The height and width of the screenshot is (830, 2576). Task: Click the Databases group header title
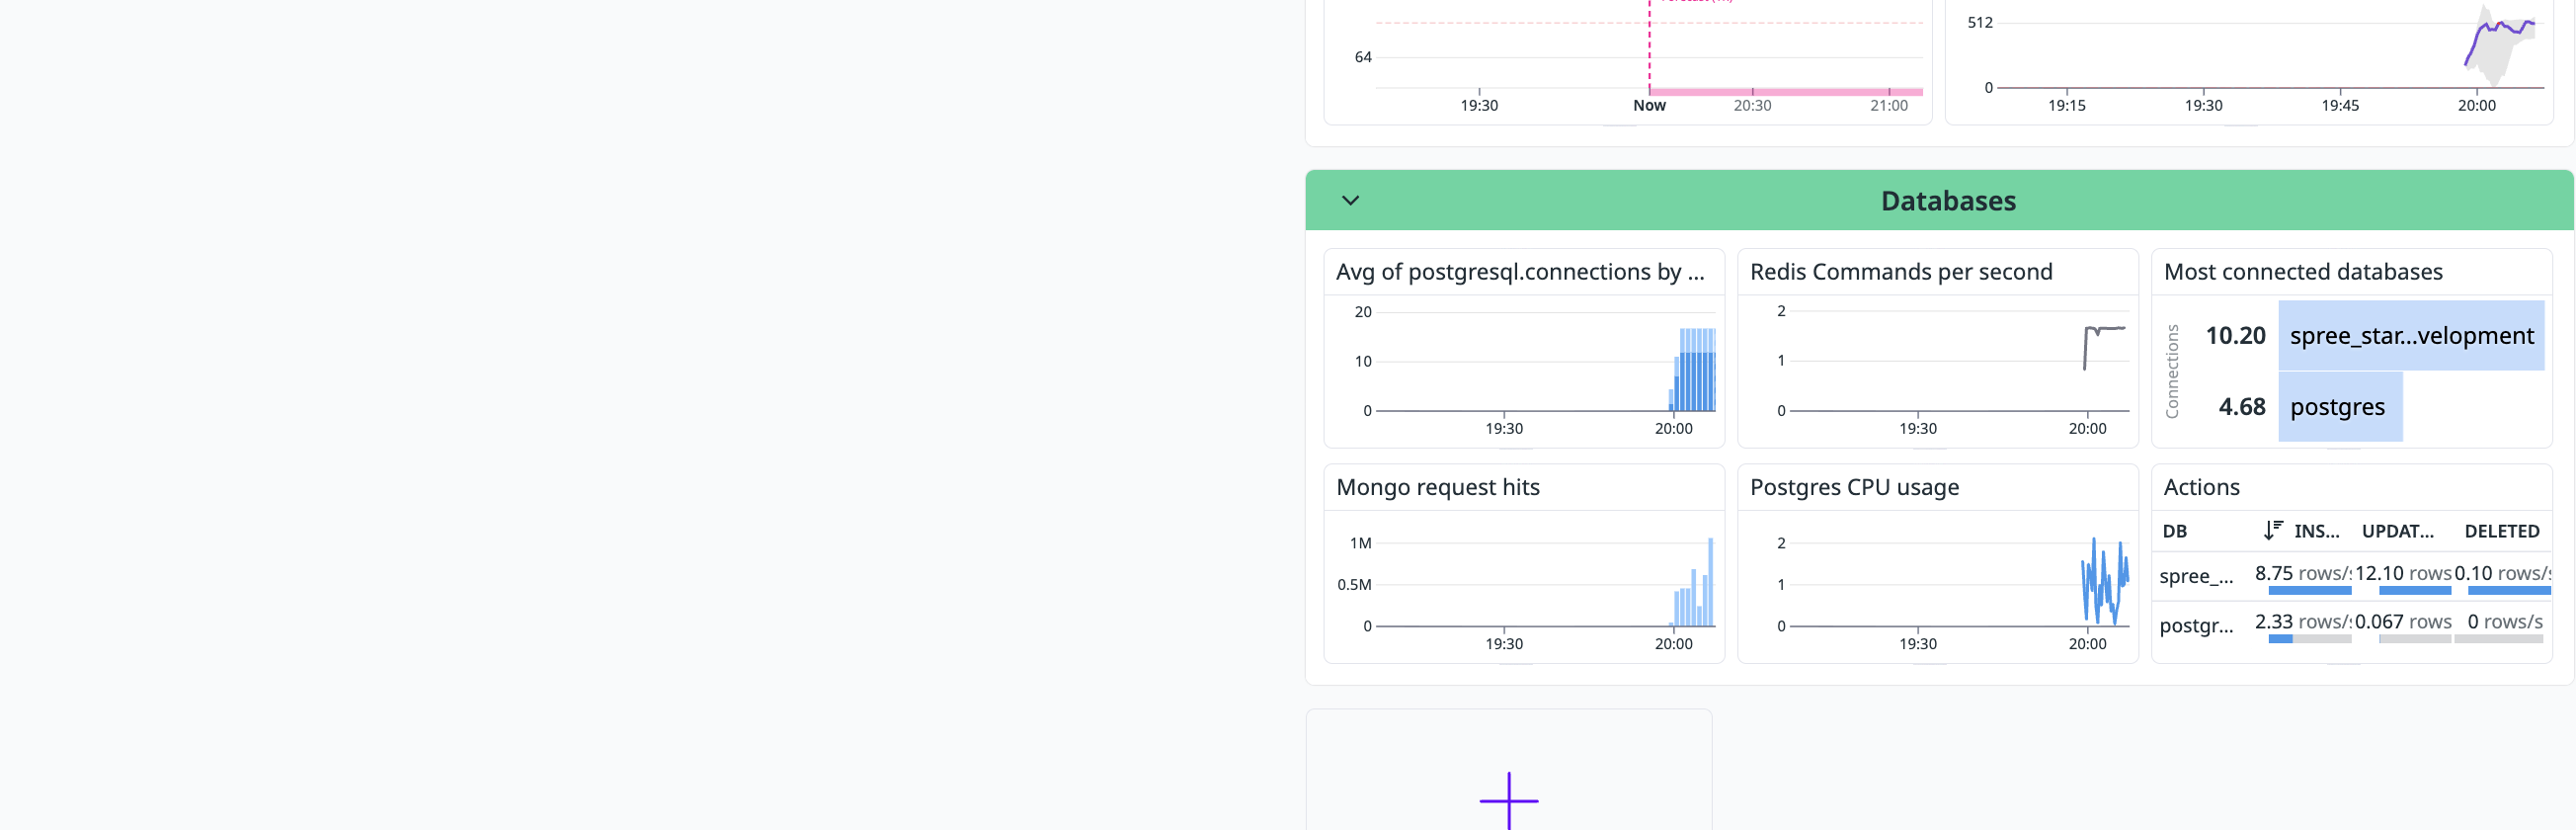pyautogui.click(x=1947, y=201)
